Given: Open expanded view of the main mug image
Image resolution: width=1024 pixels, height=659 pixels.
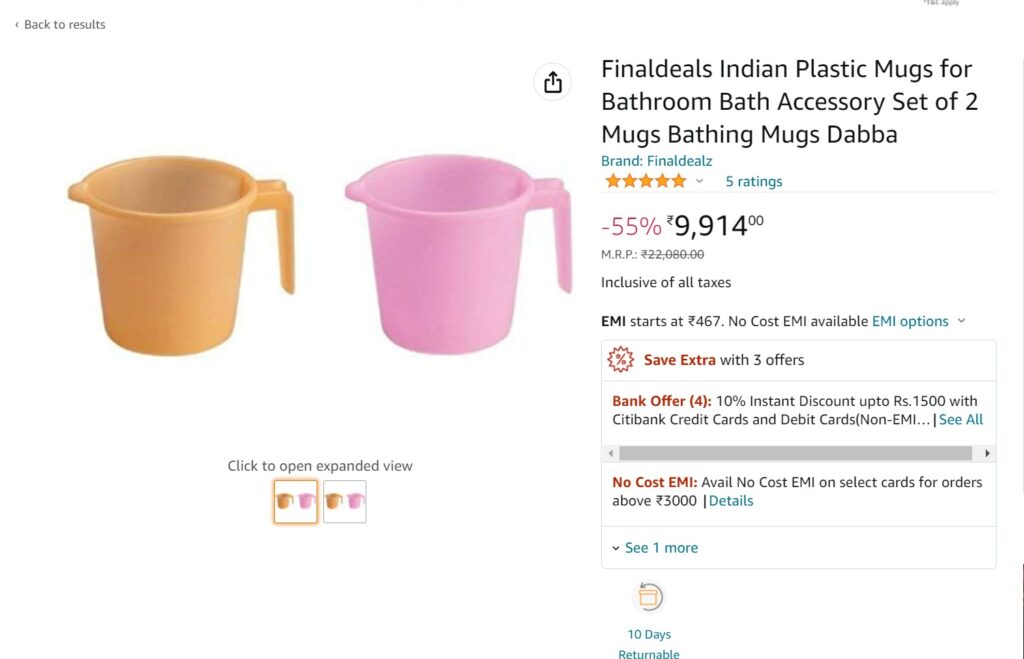Looking at the screenshot, I should click(x=319, y=255).
